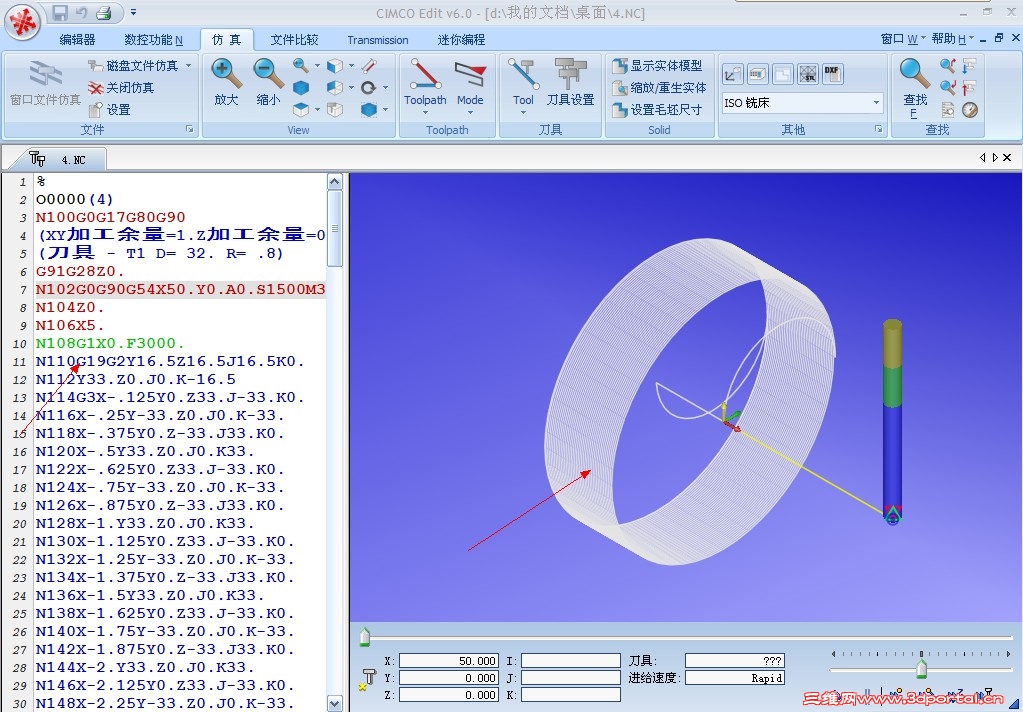Click 窗口文件仿真 window file simulation

45,82
